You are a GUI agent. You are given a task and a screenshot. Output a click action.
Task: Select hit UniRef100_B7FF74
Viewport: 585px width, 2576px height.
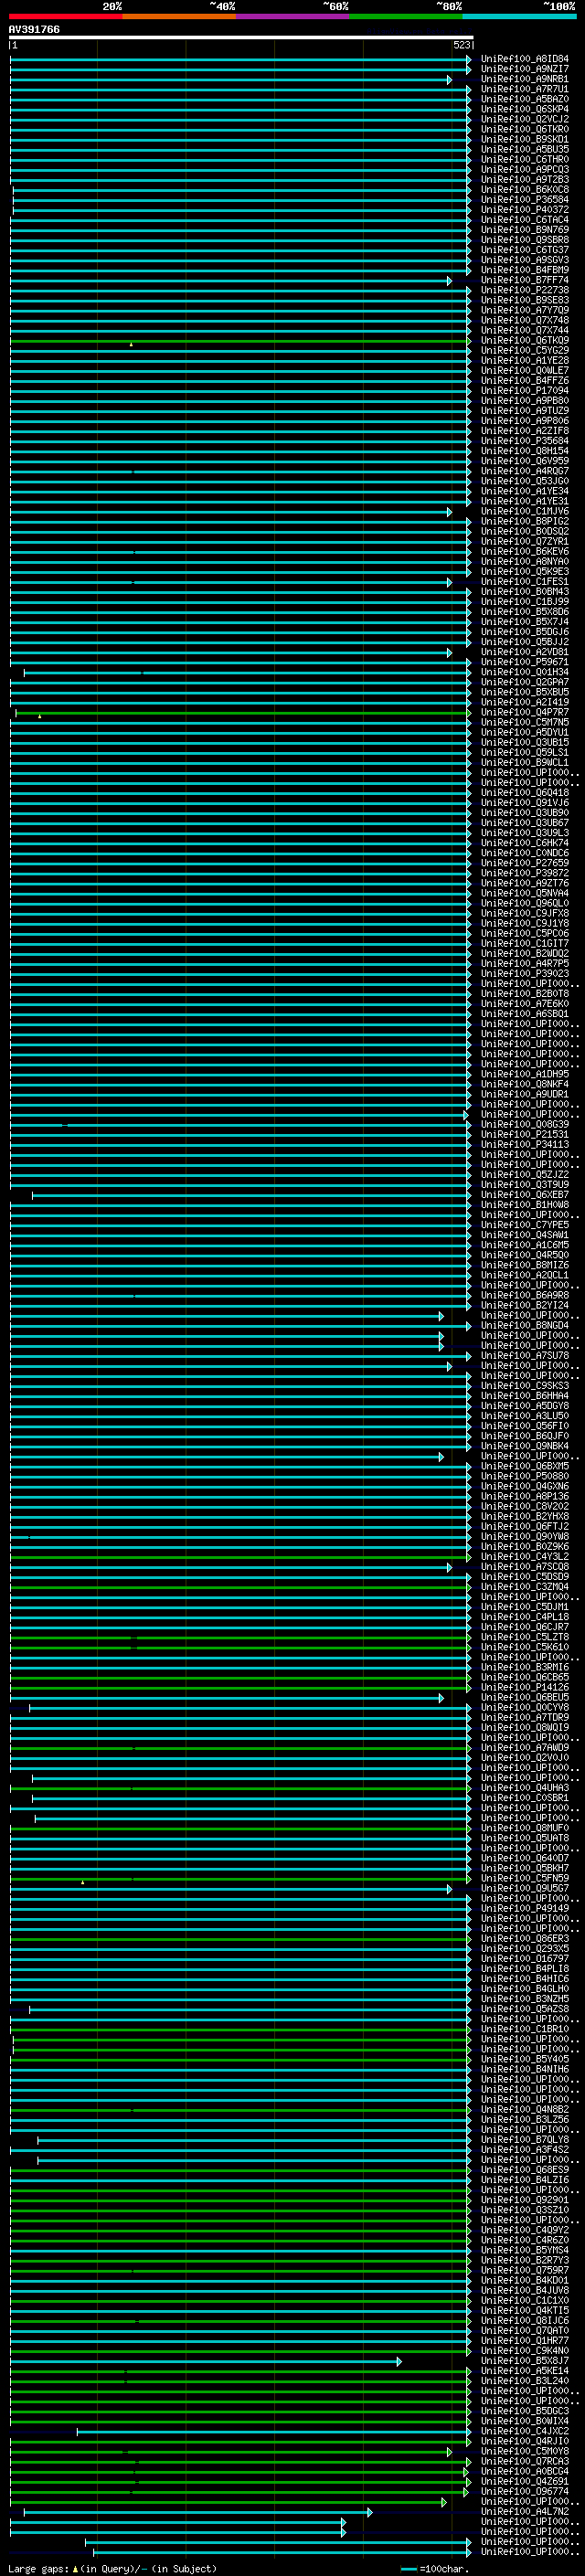[524, 280]
